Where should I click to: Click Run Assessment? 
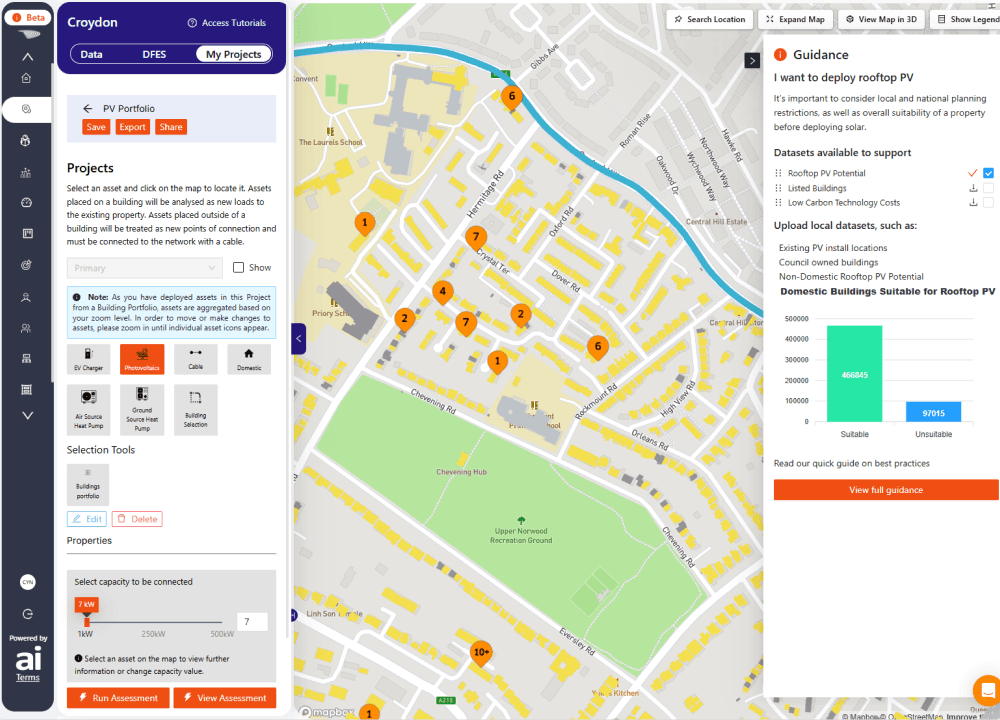(x=118, y=698)
